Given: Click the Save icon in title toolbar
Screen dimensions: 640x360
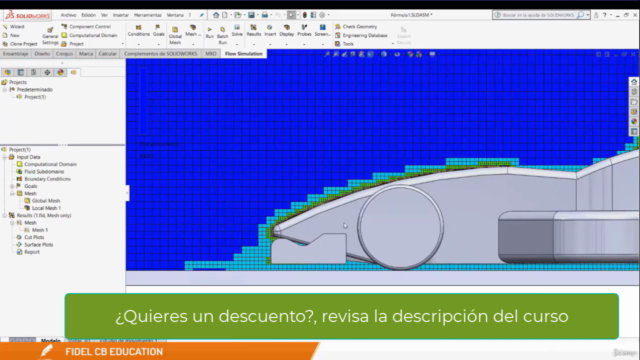Looking at the screenshot, I should tap(251, 15).
